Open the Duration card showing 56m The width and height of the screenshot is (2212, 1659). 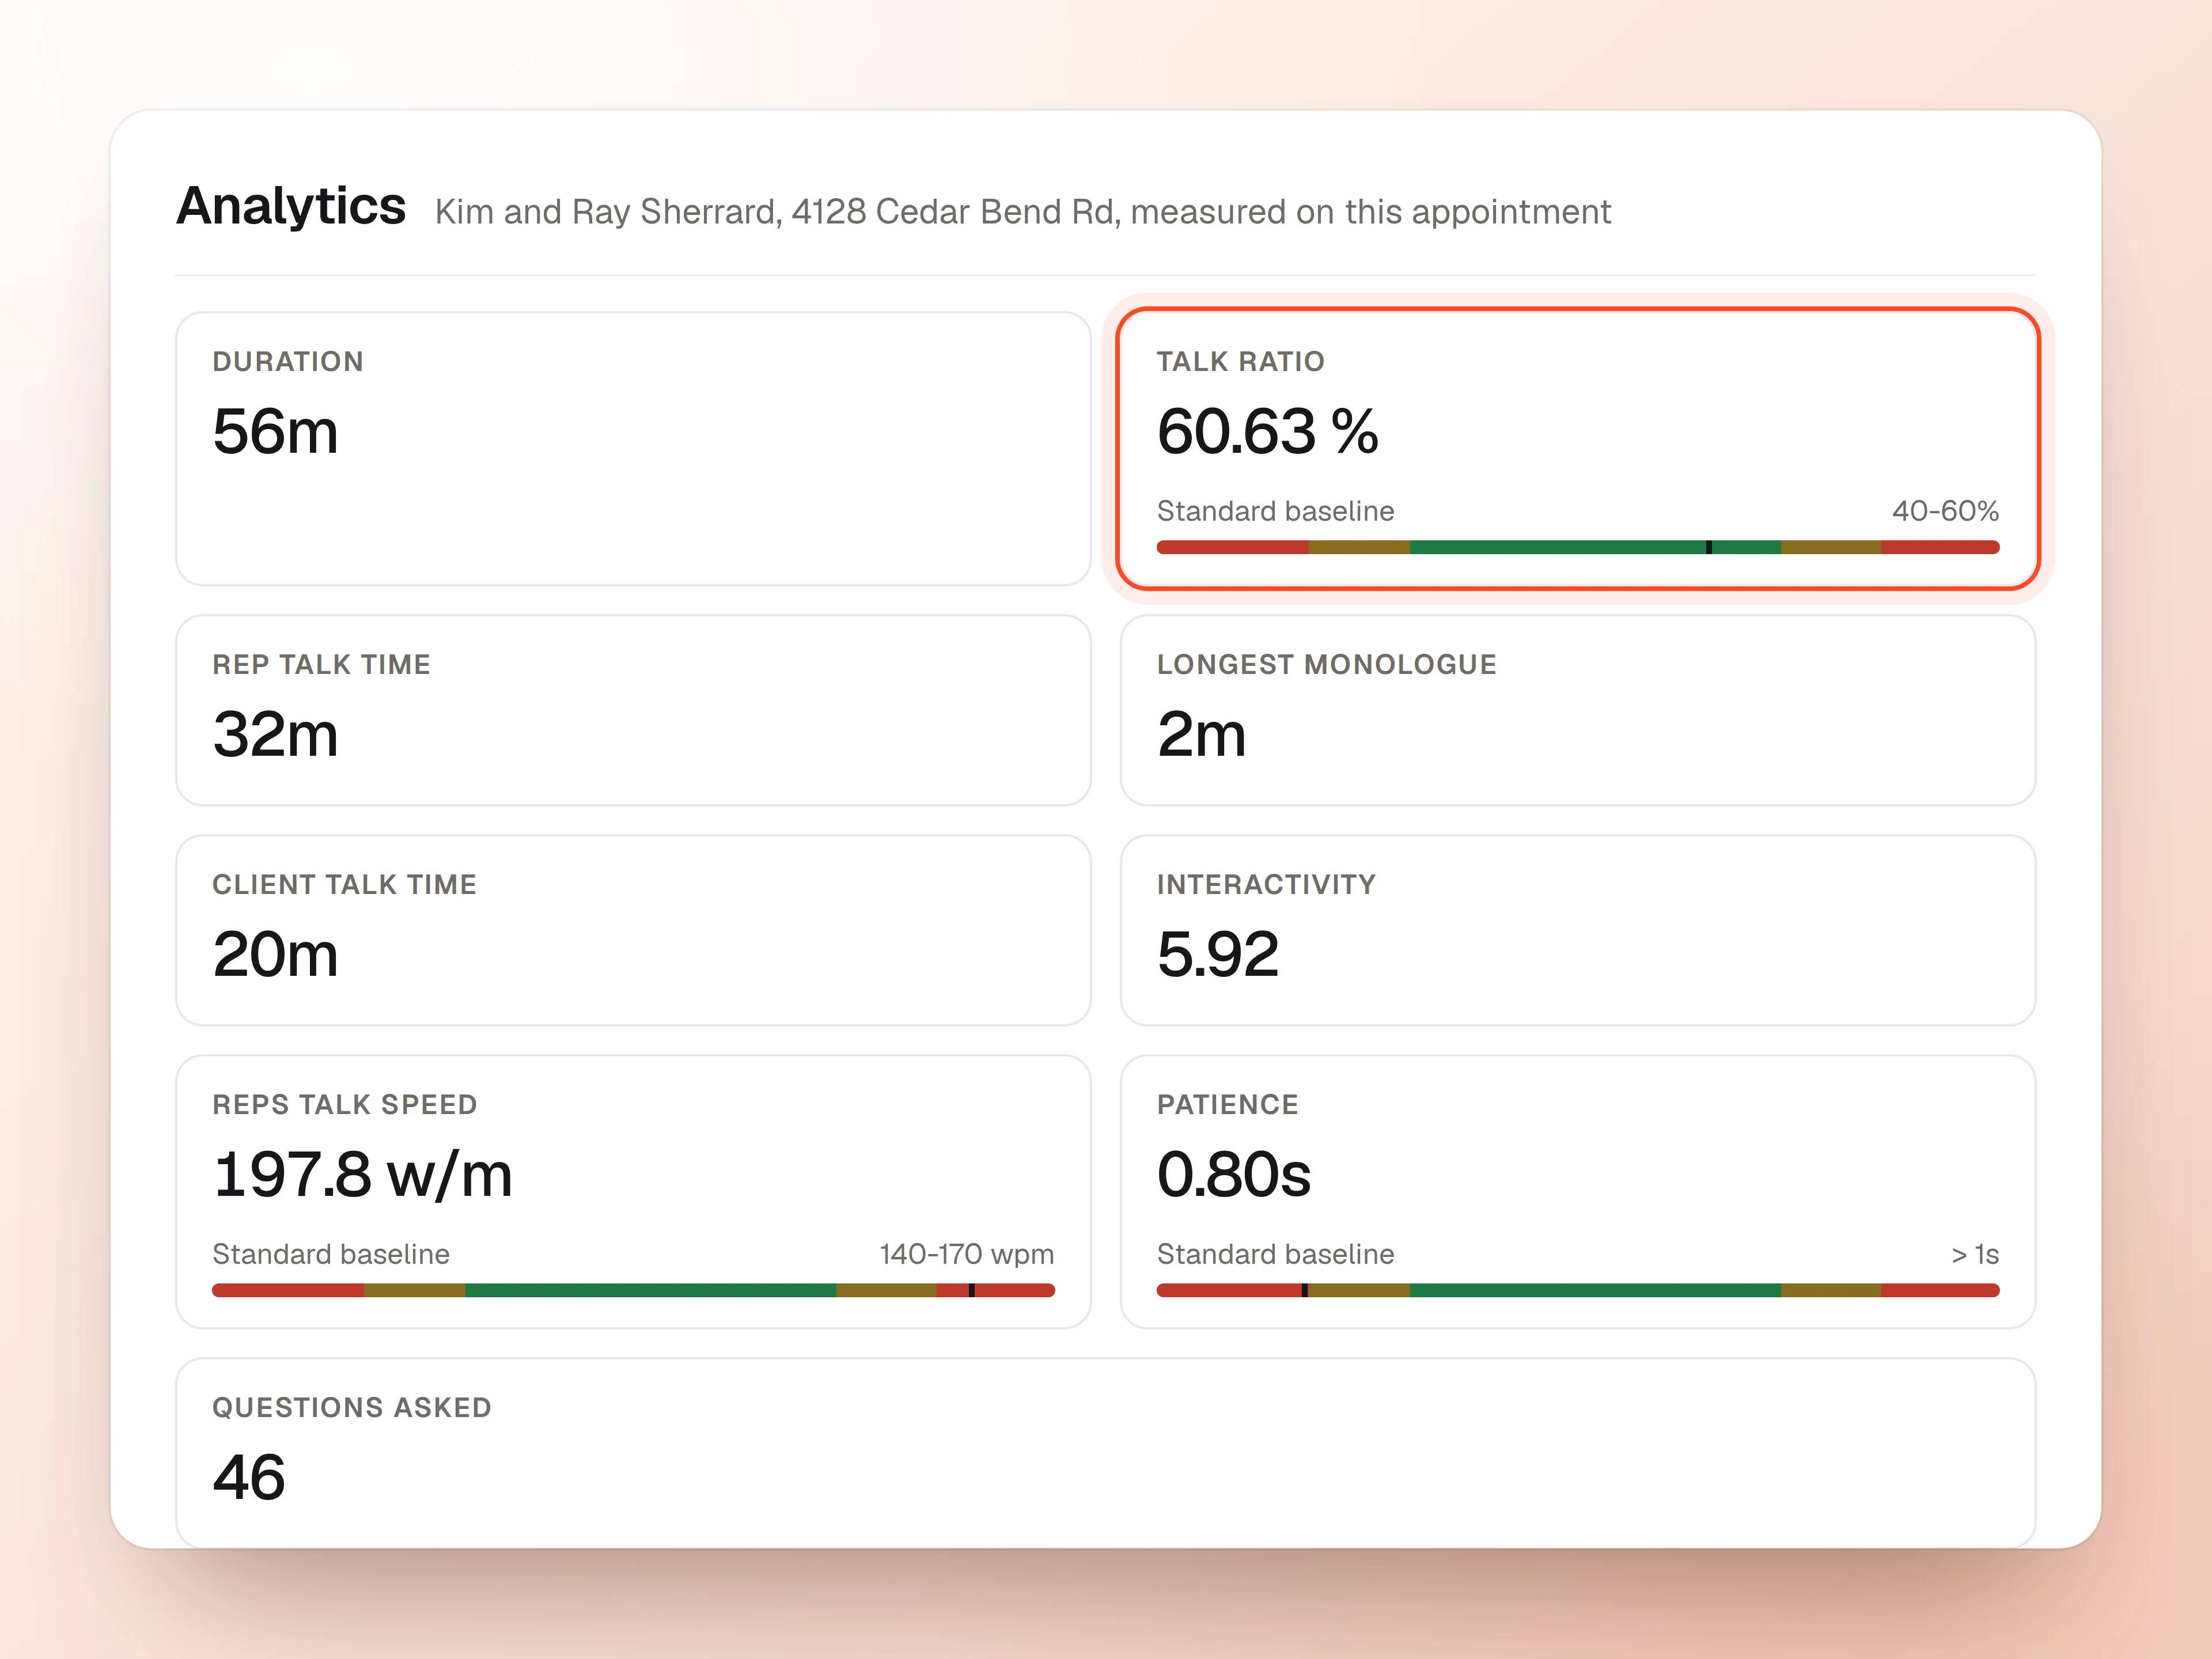[x=633, y=448]
